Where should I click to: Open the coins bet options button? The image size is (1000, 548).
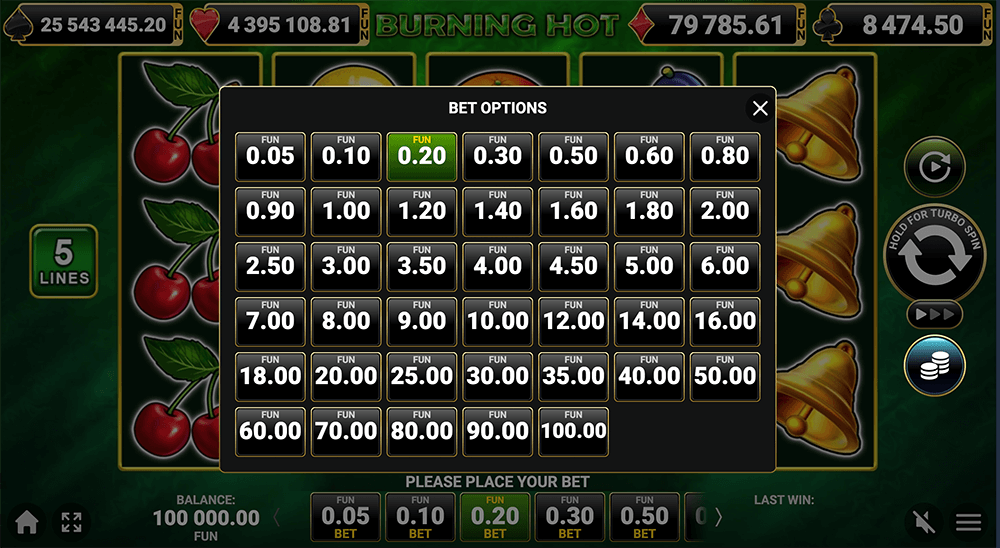(934, 366)
